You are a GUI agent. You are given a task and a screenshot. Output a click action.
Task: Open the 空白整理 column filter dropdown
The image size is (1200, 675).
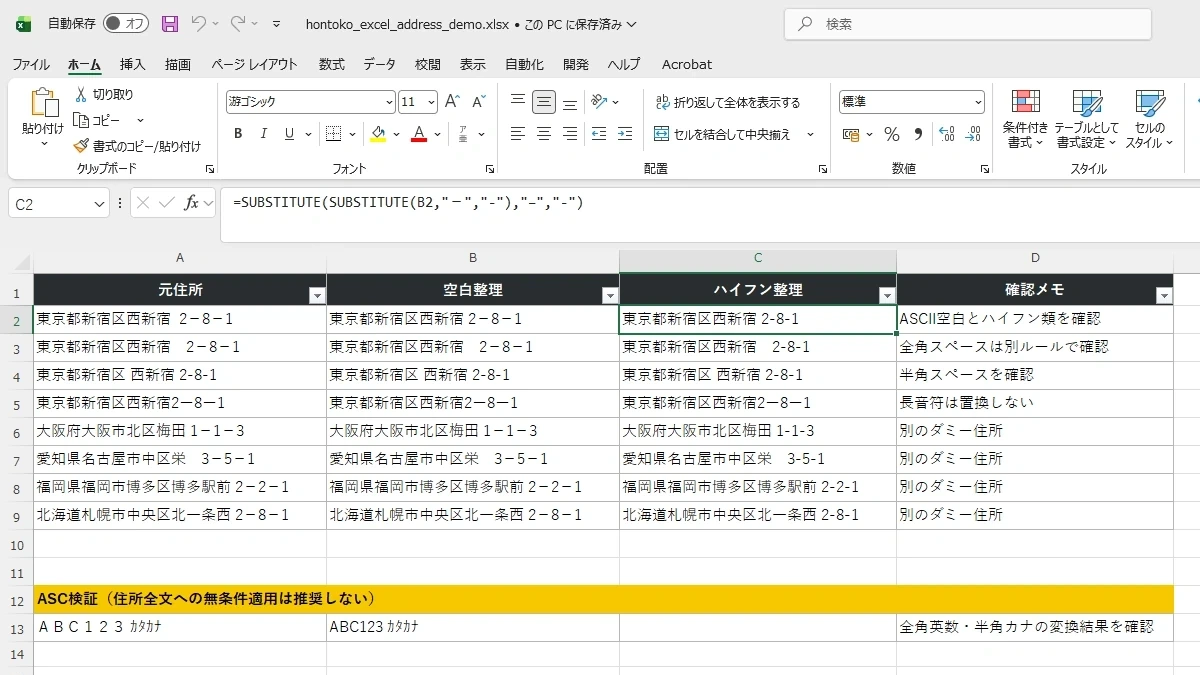tap(609, 295)
